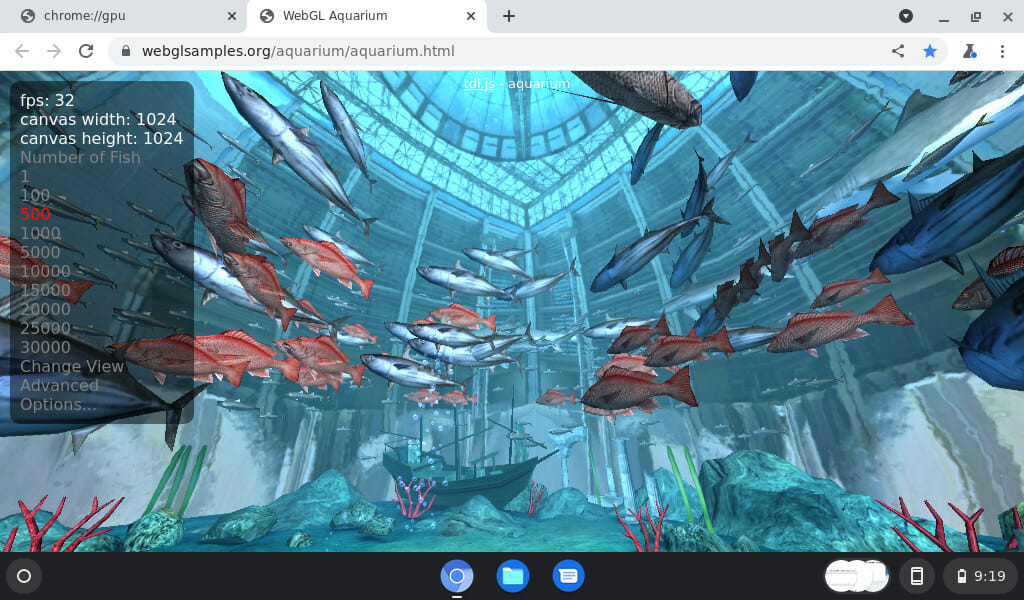Screen dimensions: 1024x600
Task: Set number of fish to 10000
Action: 45,271
